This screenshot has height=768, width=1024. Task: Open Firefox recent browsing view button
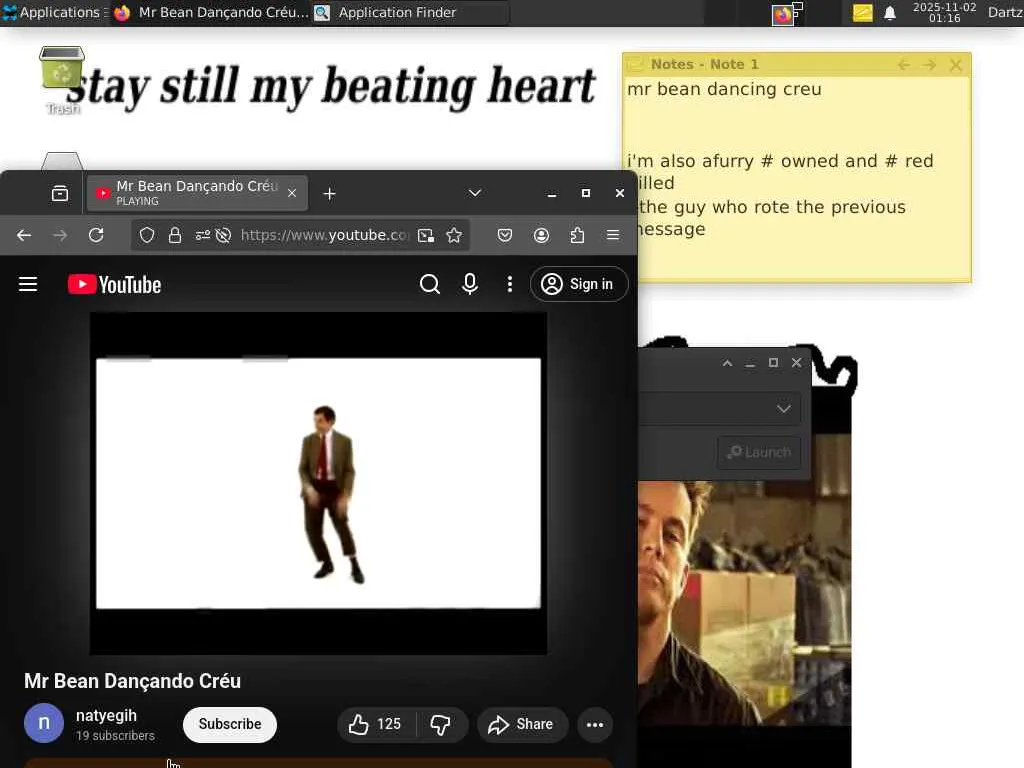[x=59, y=193]
